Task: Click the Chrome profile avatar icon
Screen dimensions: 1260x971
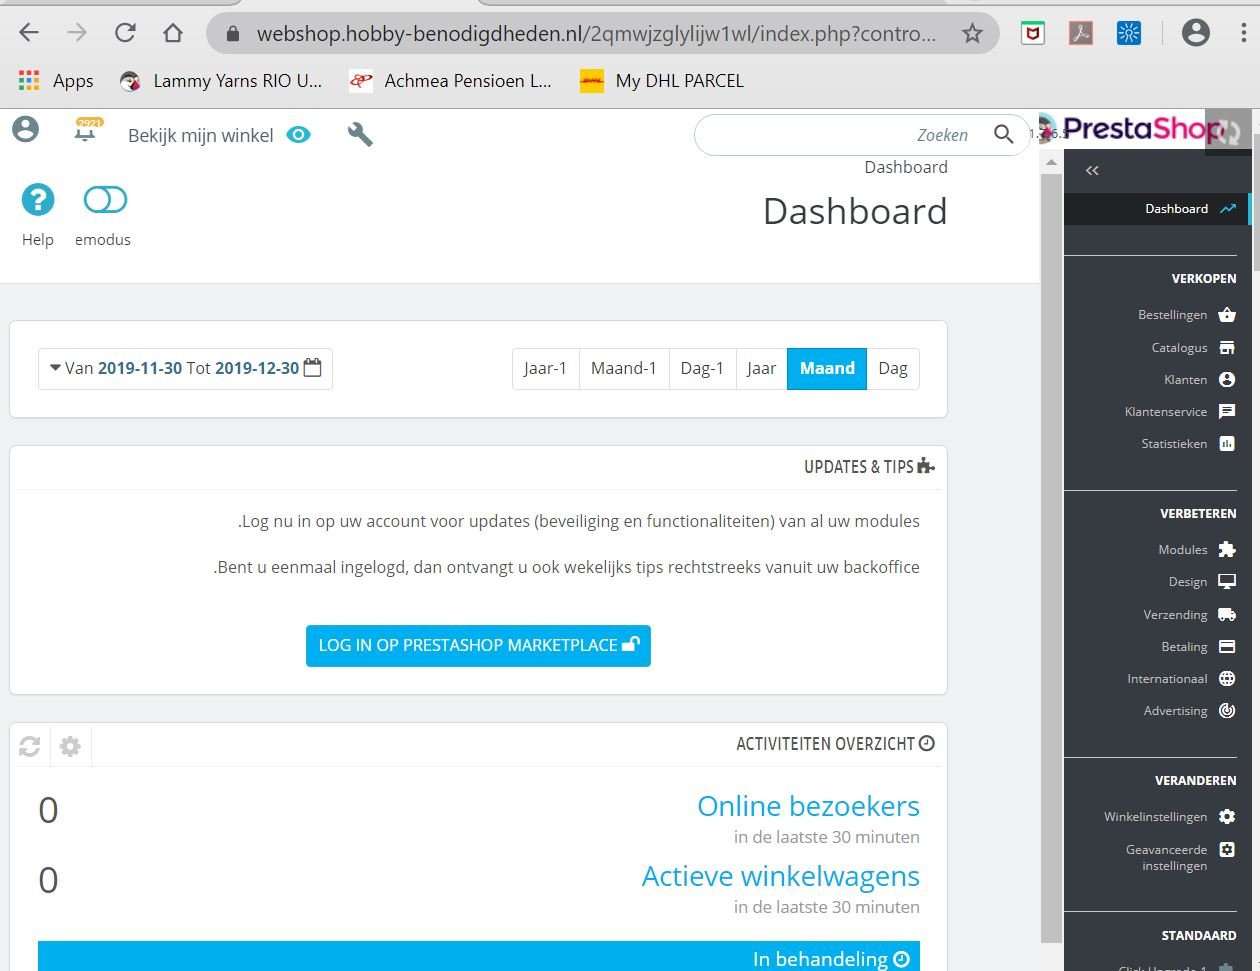Action: (x=1195, y=33)
